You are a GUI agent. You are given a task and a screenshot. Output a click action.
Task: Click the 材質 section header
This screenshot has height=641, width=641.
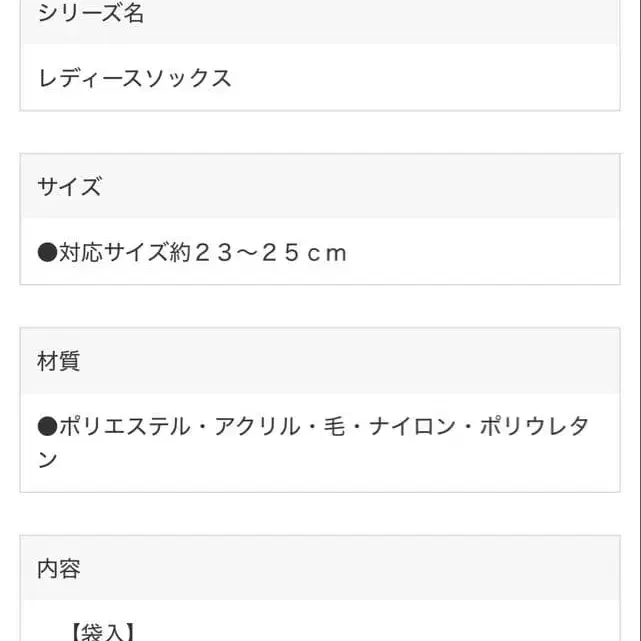59,361
